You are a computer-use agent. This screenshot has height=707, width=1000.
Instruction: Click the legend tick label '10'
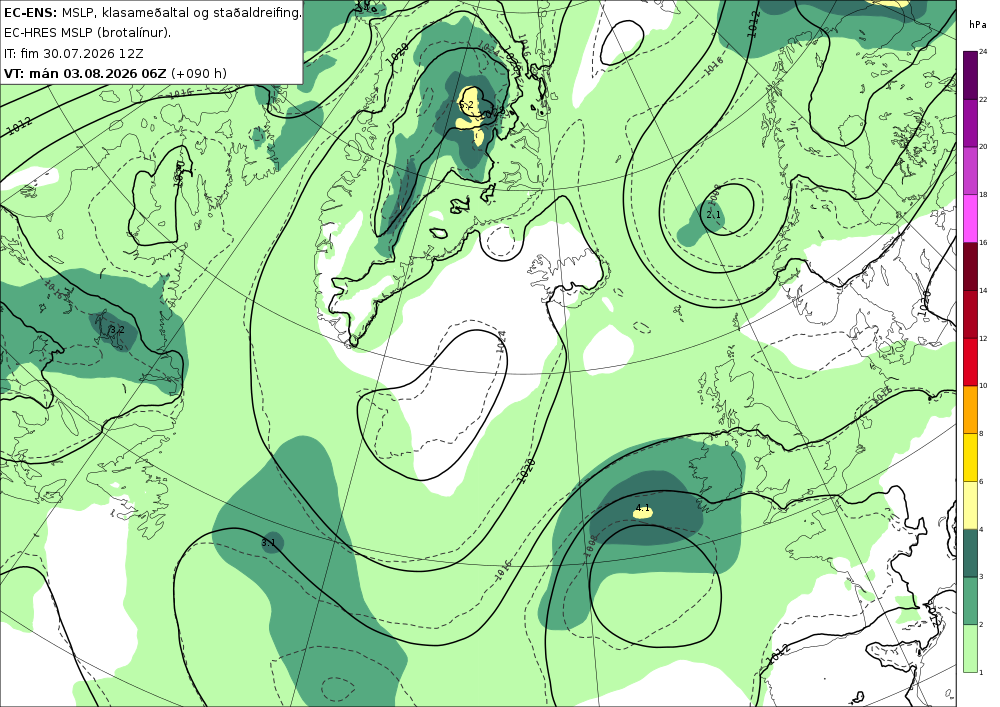983,386
